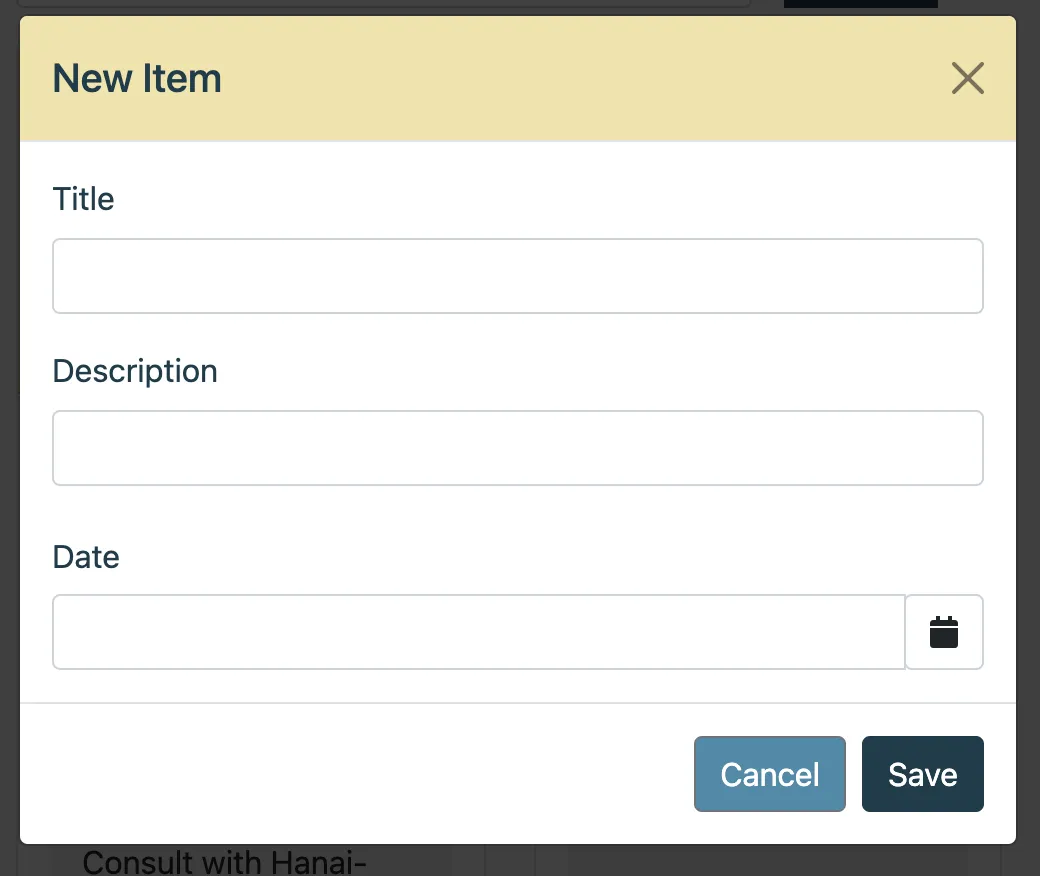
Task: Click the Date field label
Action: (85, 557)
